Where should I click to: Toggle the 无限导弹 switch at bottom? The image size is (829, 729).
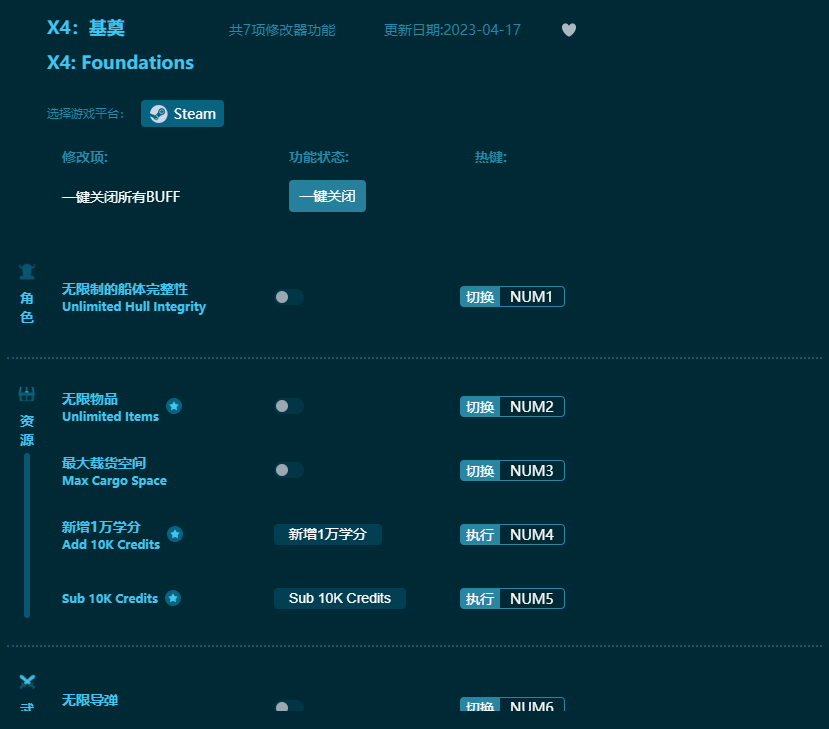(x=289, y=706)
